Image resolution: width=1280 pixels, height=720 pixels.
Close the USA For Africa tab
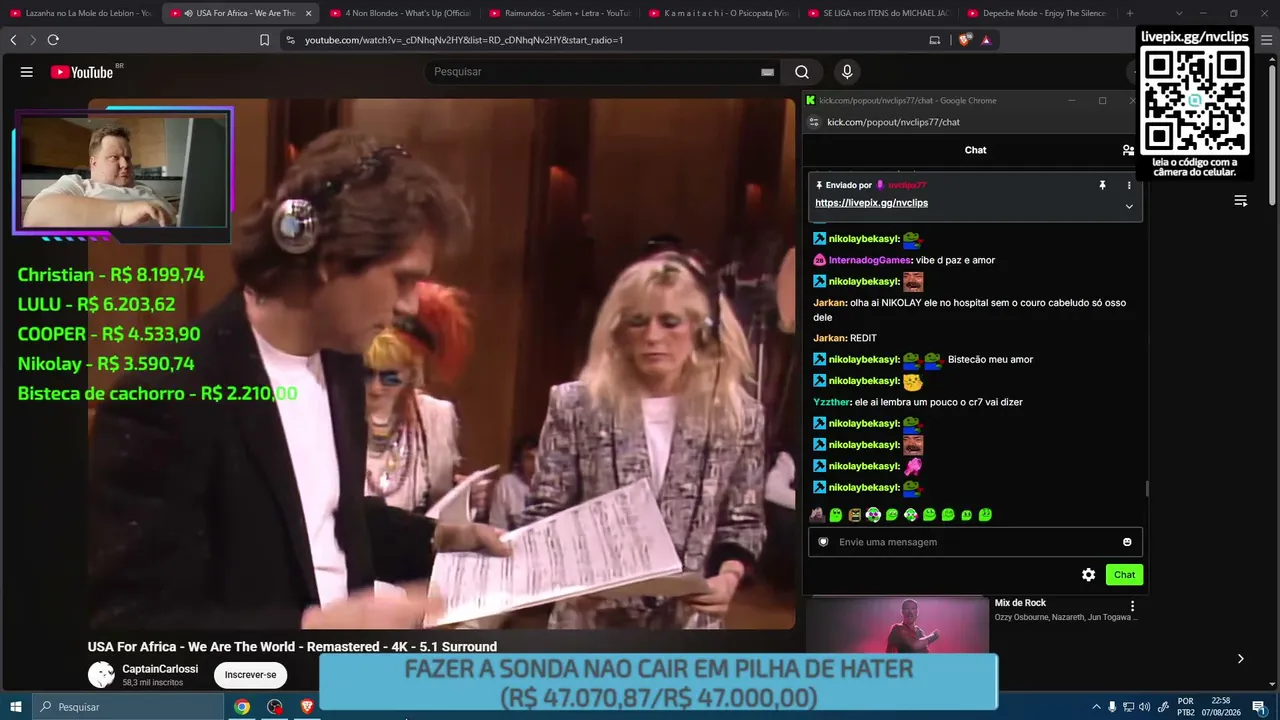pyautogui.click(x=308, y=13)
